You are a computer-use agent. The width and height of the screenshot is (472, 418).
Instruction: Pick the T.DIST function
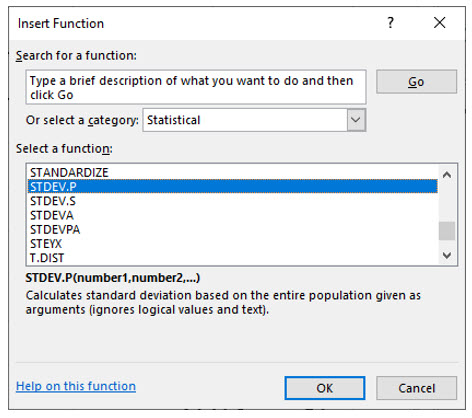[x=232, y=258]
